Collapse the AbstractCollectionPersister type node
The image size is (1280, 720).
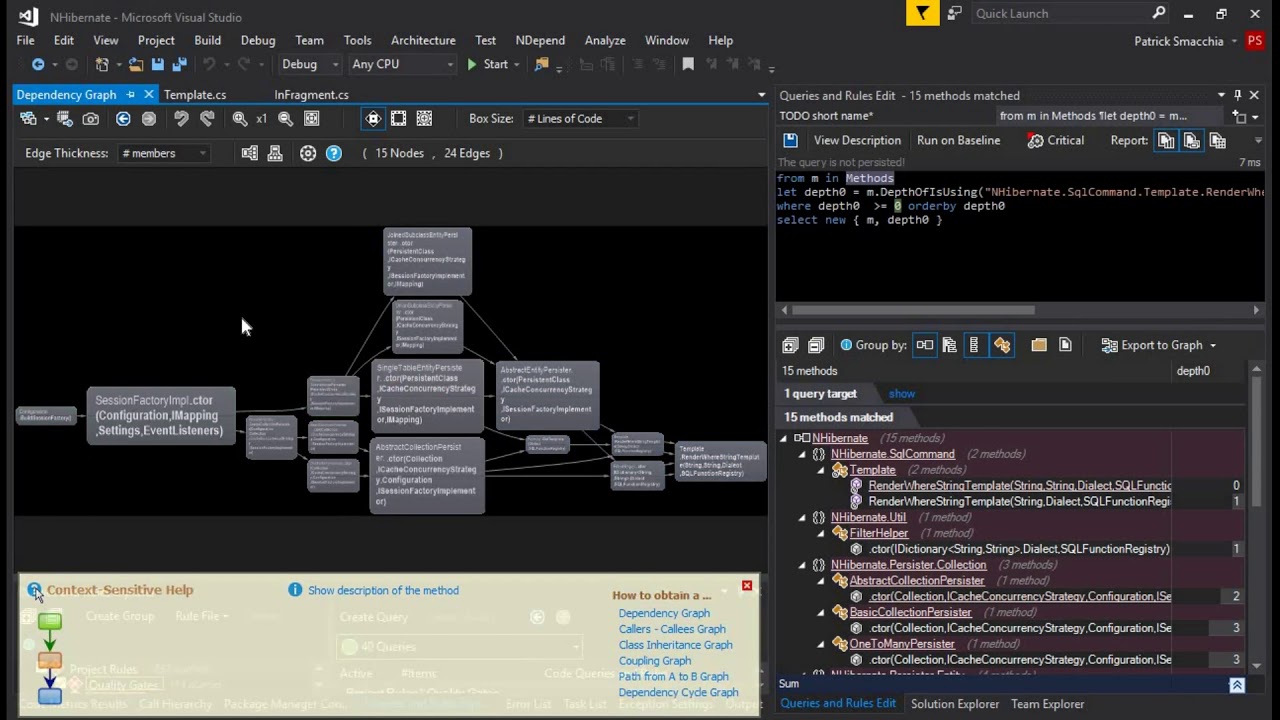click(821, 580)
